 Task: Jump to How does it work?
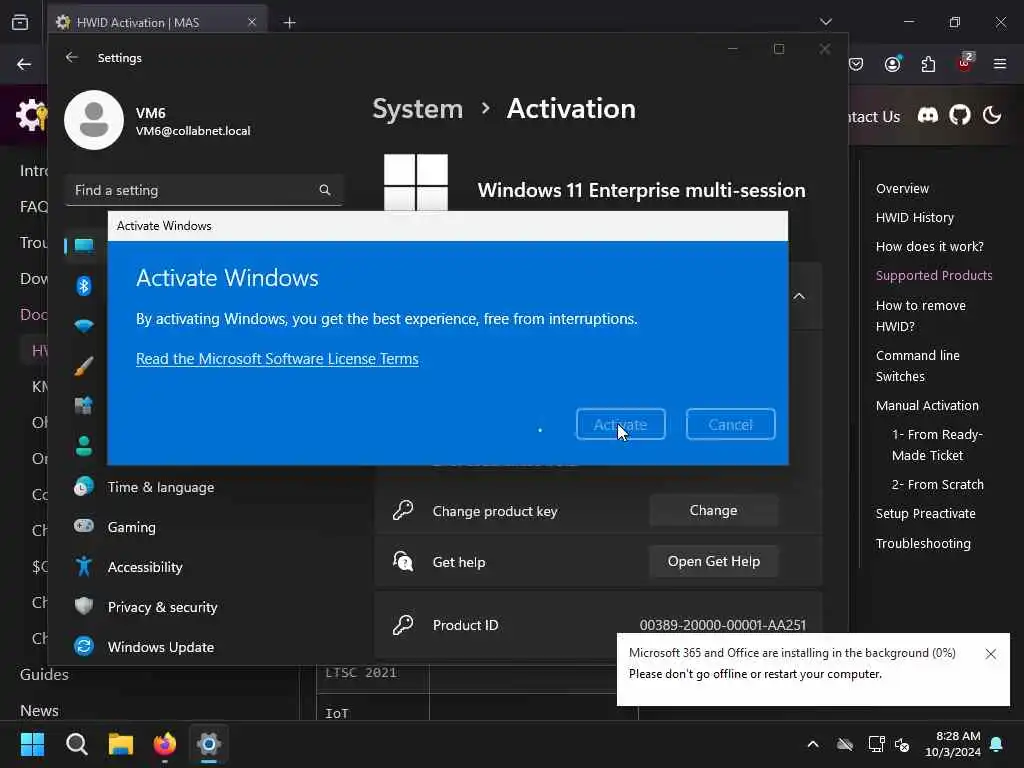point(929,246)
